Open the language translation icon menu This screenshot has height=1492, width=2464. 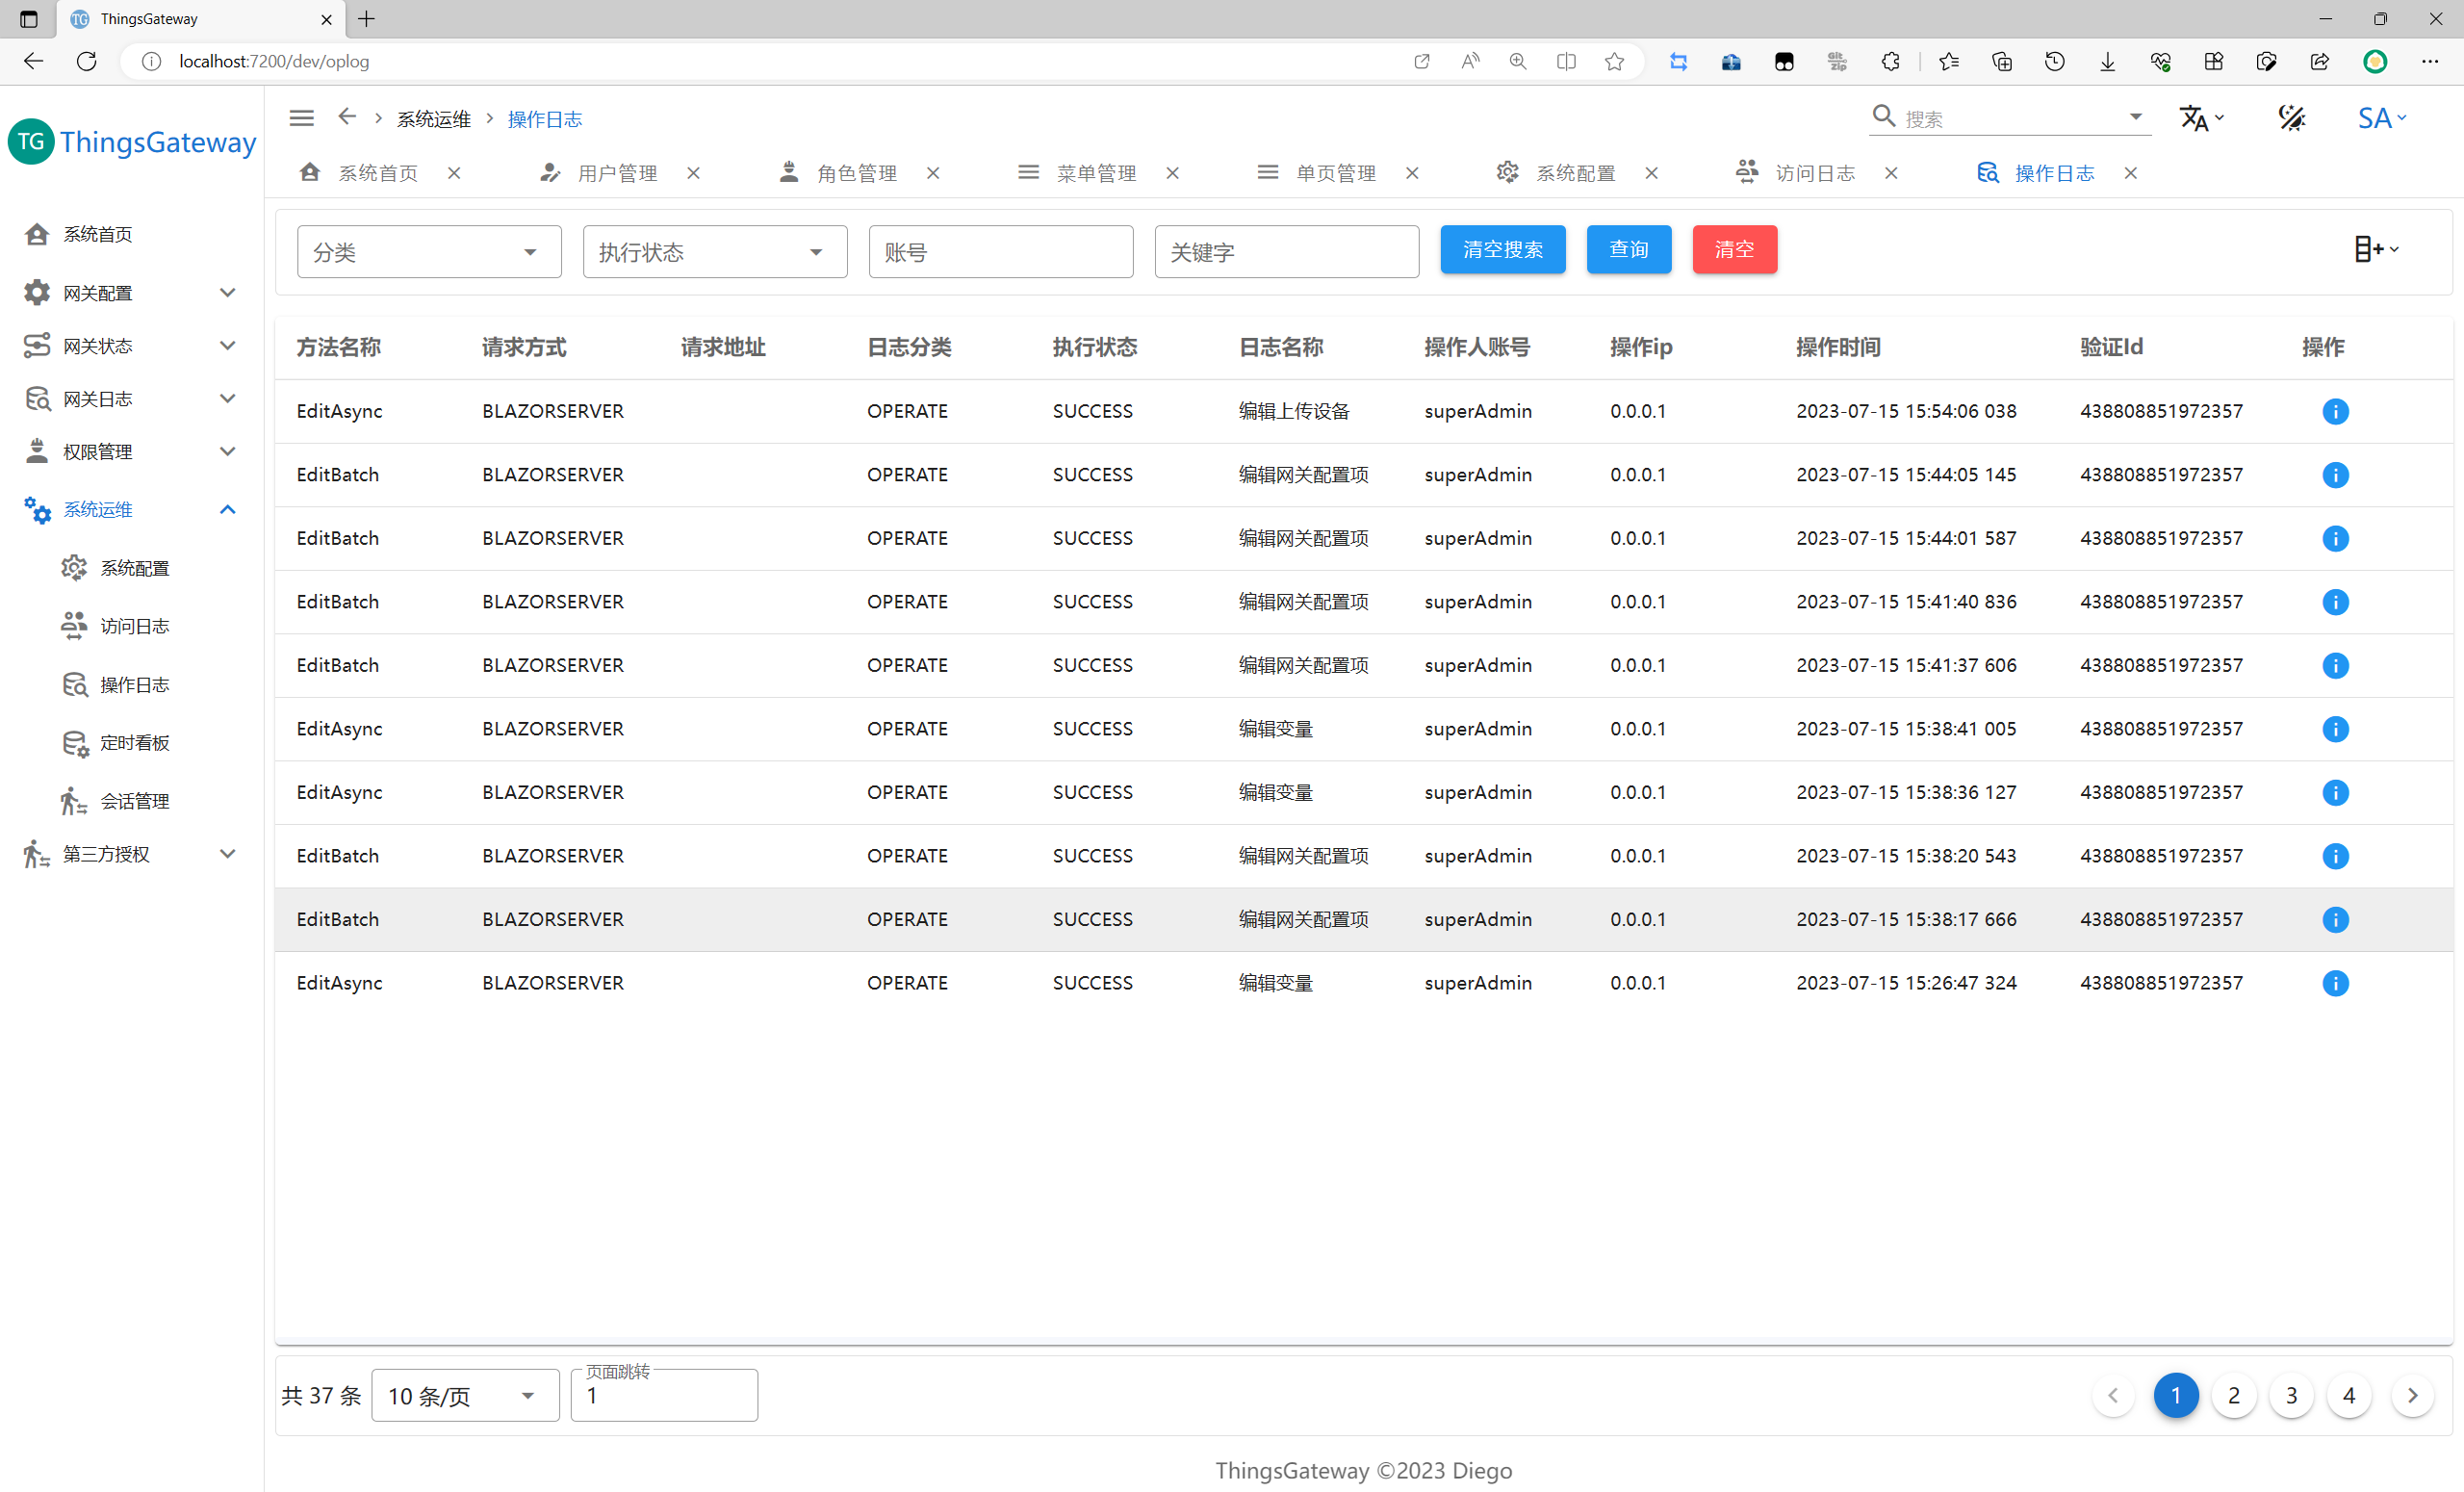[x=2200, y=118]
